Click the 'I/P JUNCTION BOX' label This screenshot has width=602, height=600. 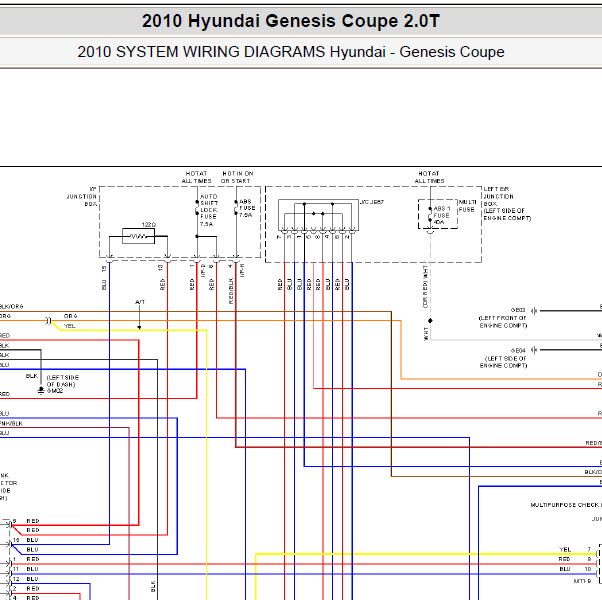click(x=82, y=196)
